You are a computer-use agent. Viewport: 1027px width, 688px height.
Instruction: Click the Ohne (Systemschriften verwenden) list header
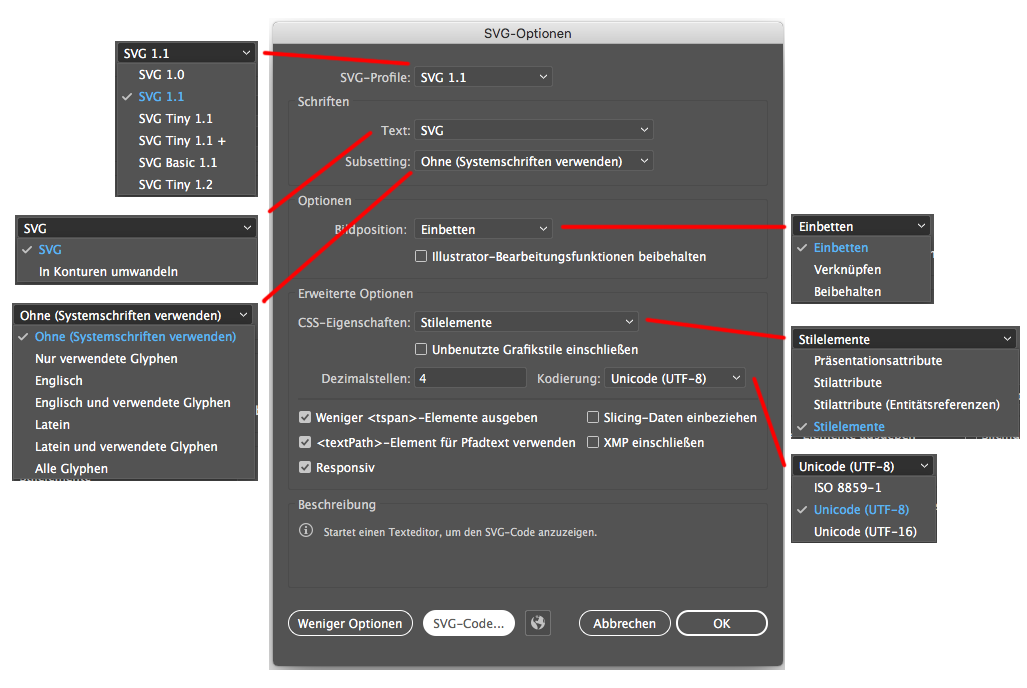(x=134, y=315)
